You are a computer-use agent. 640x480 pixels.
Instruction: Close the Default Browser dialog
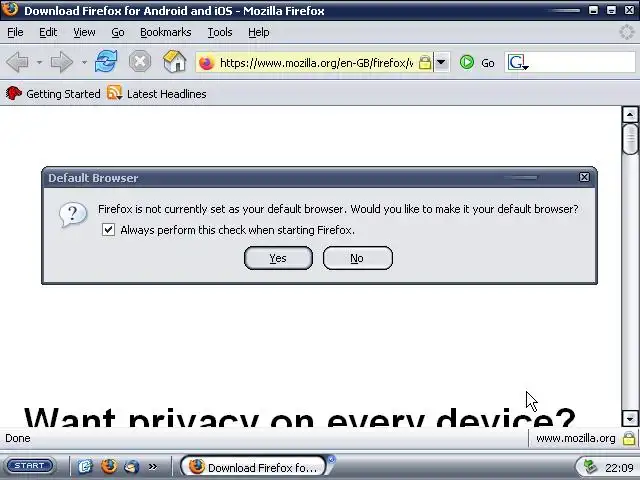pos(584,177)
